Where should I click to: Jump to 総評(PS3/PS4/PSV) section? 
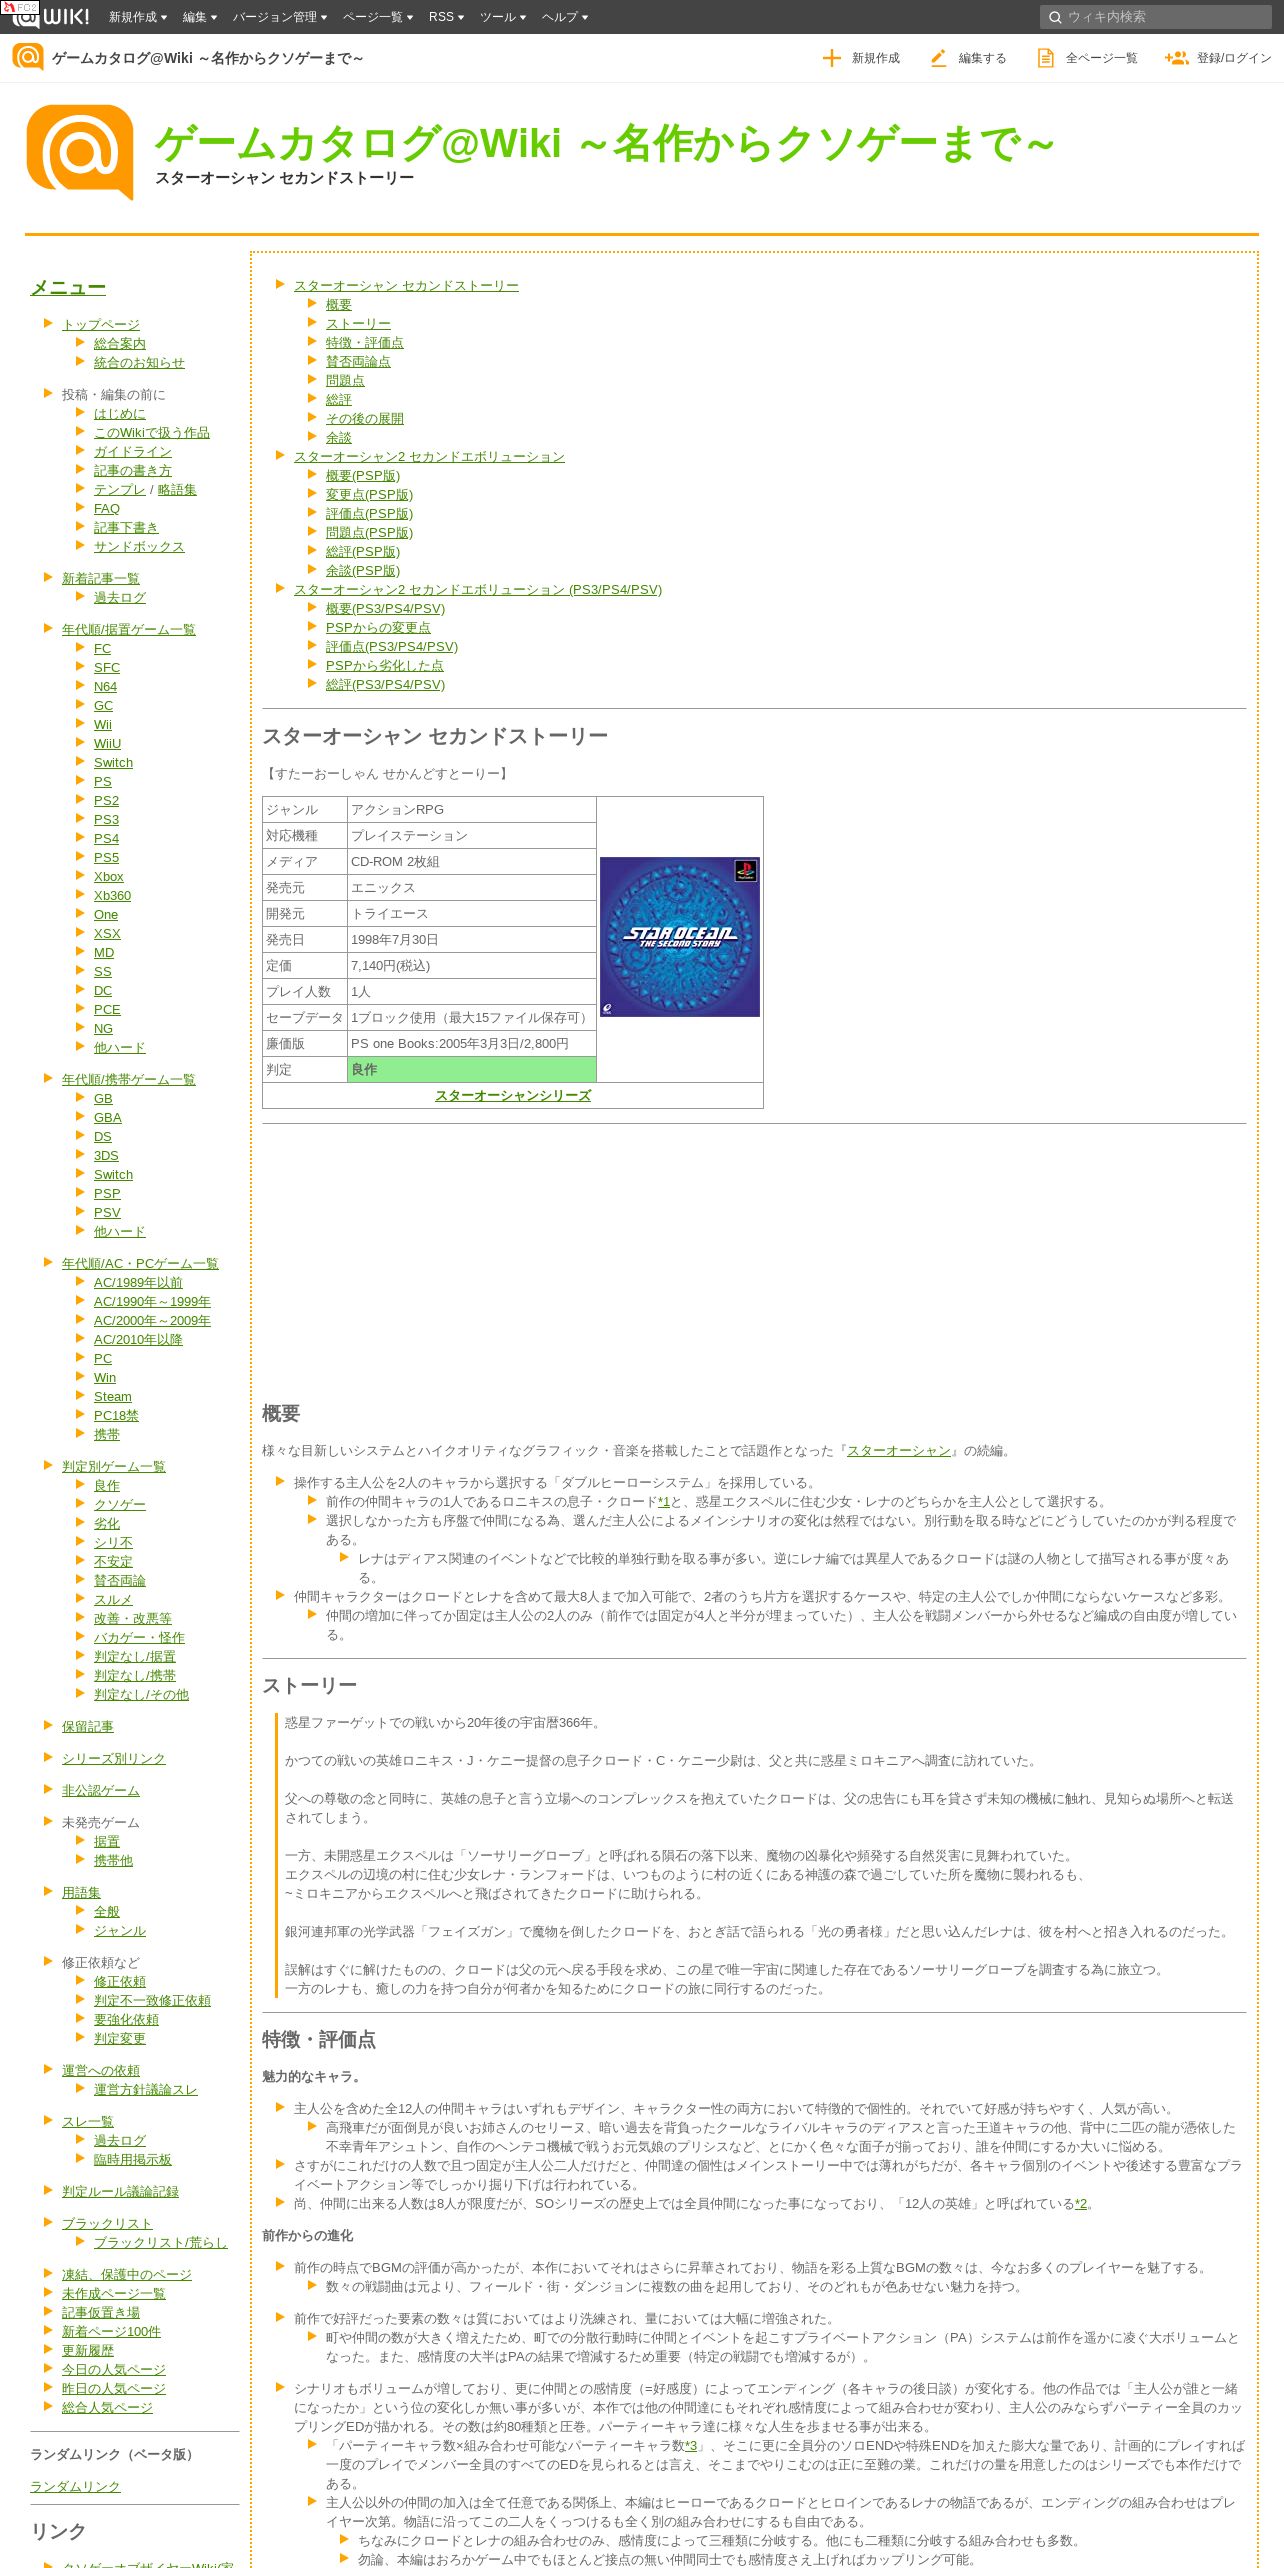point(385,685)
